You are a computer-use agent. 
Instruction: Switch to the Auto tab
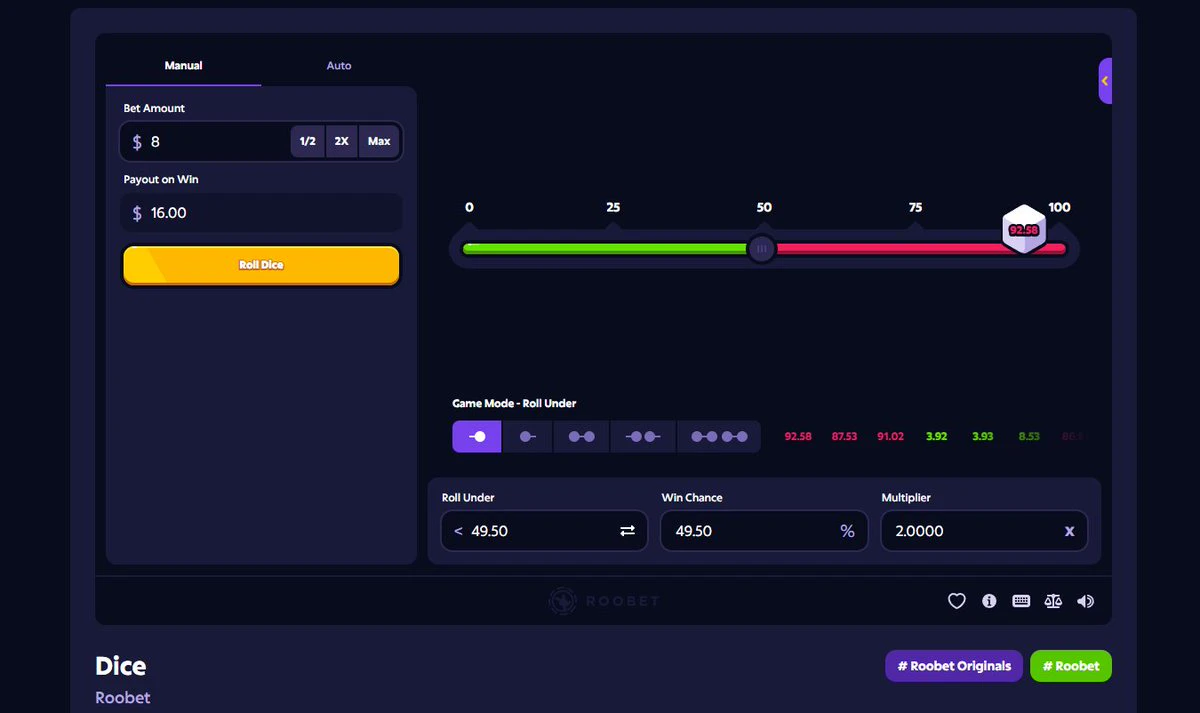click(339, 66)
